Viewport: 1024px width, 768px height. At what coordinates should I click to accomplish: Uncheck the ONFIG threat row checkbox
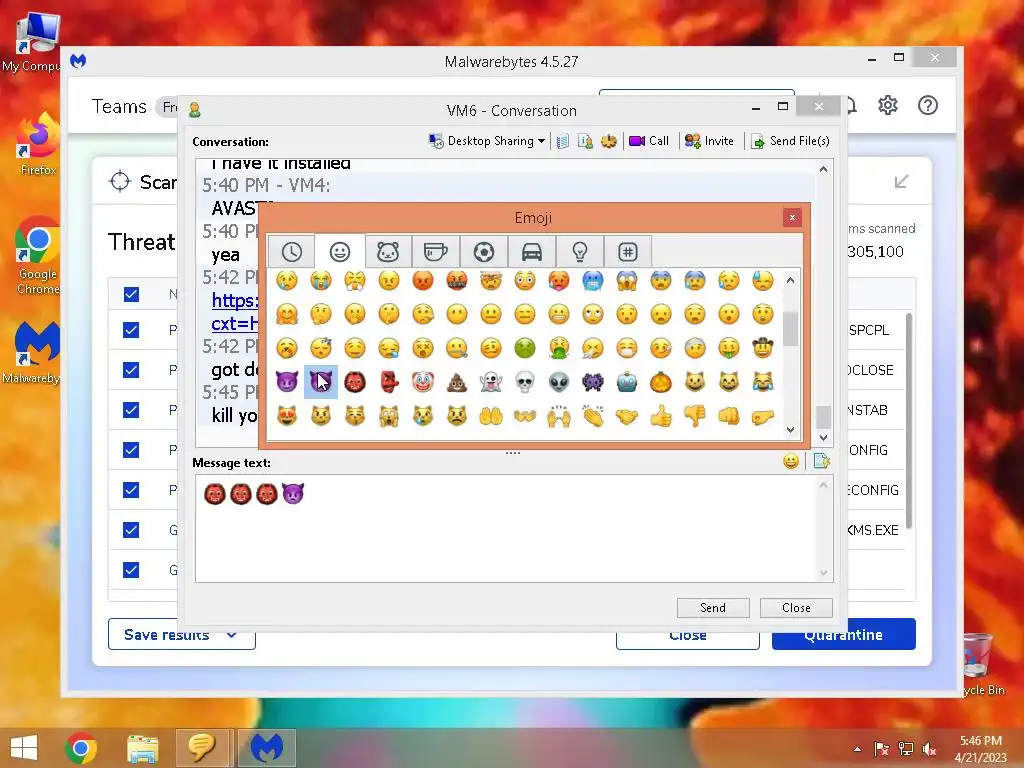pos(131,450)
